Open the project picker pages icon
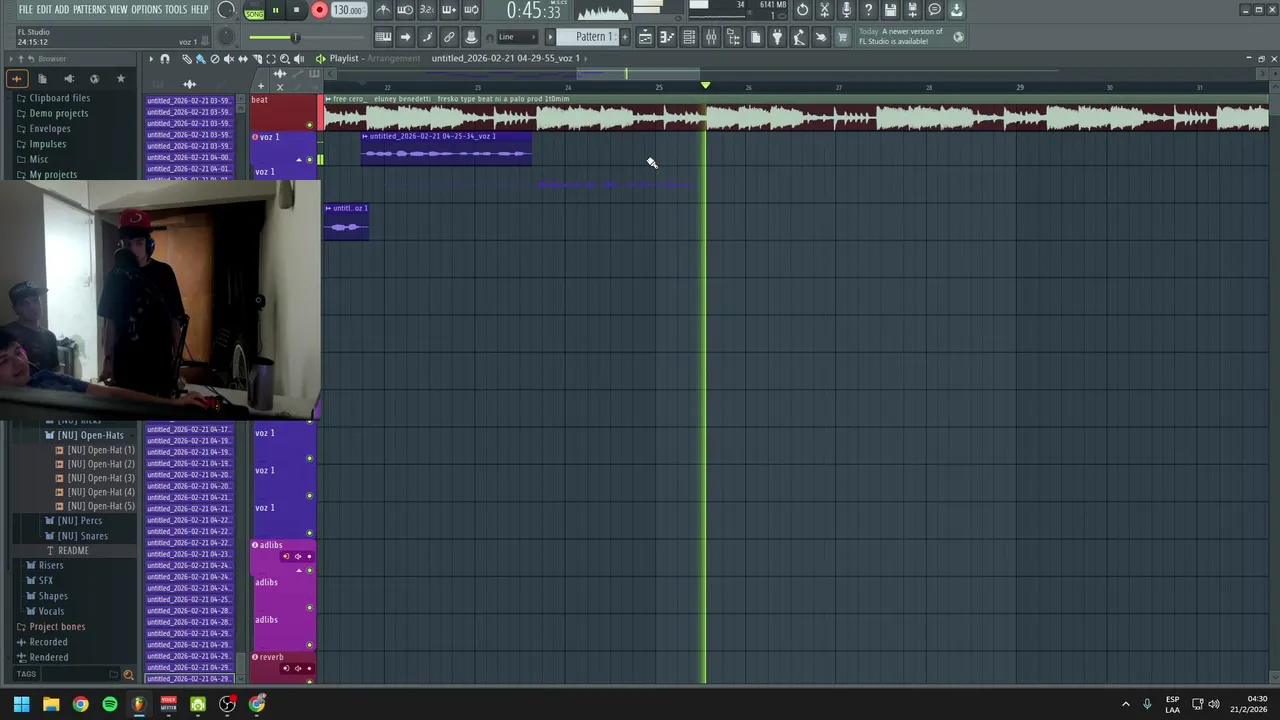Viewport: 1280px width, 720px height. coord(755,37)
